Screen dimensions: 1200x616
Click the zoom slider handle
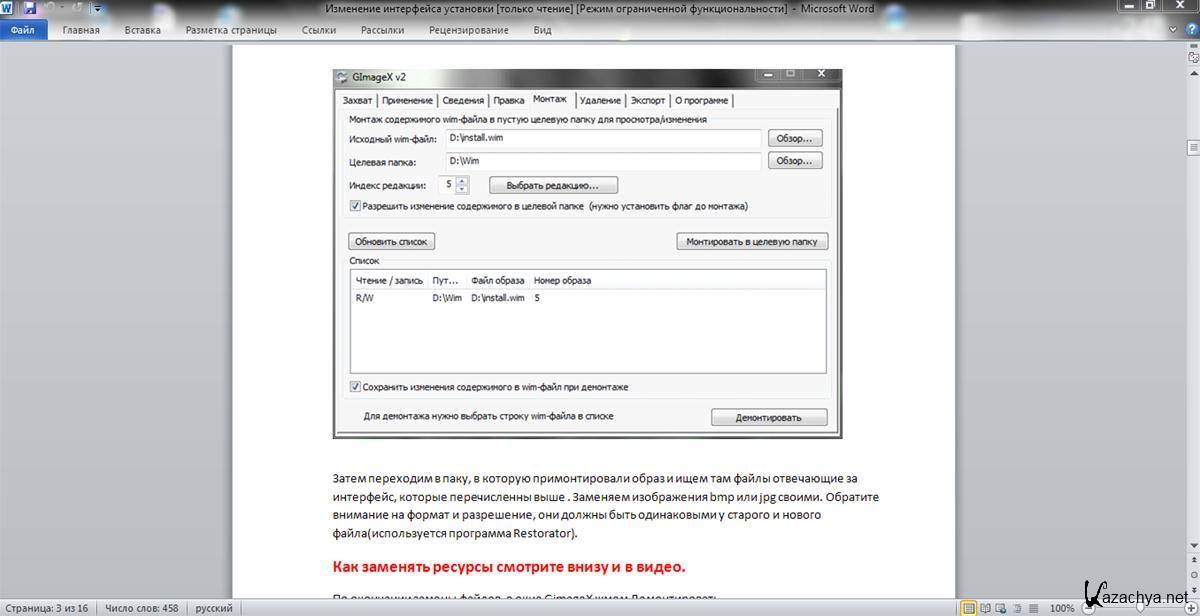click(x=1139, y=608)
